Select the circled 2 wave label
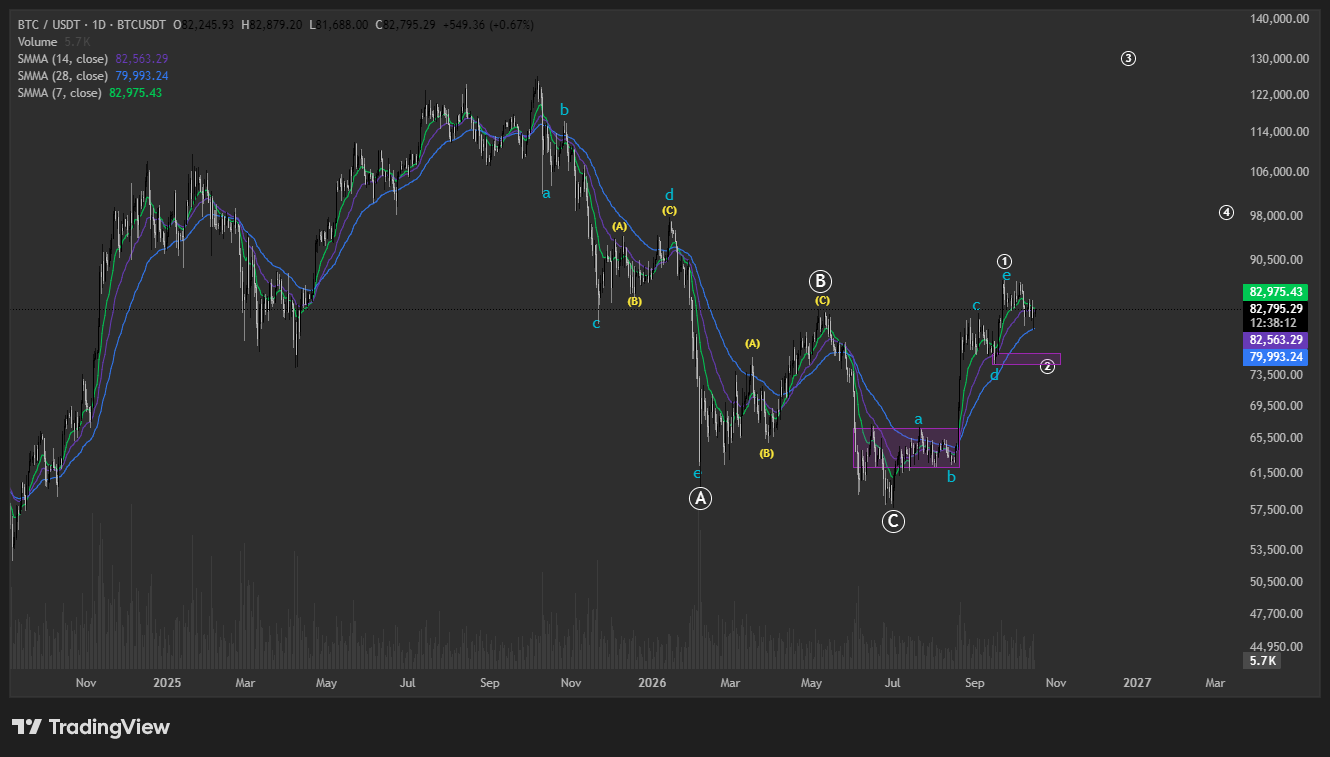 (1047, 367)
